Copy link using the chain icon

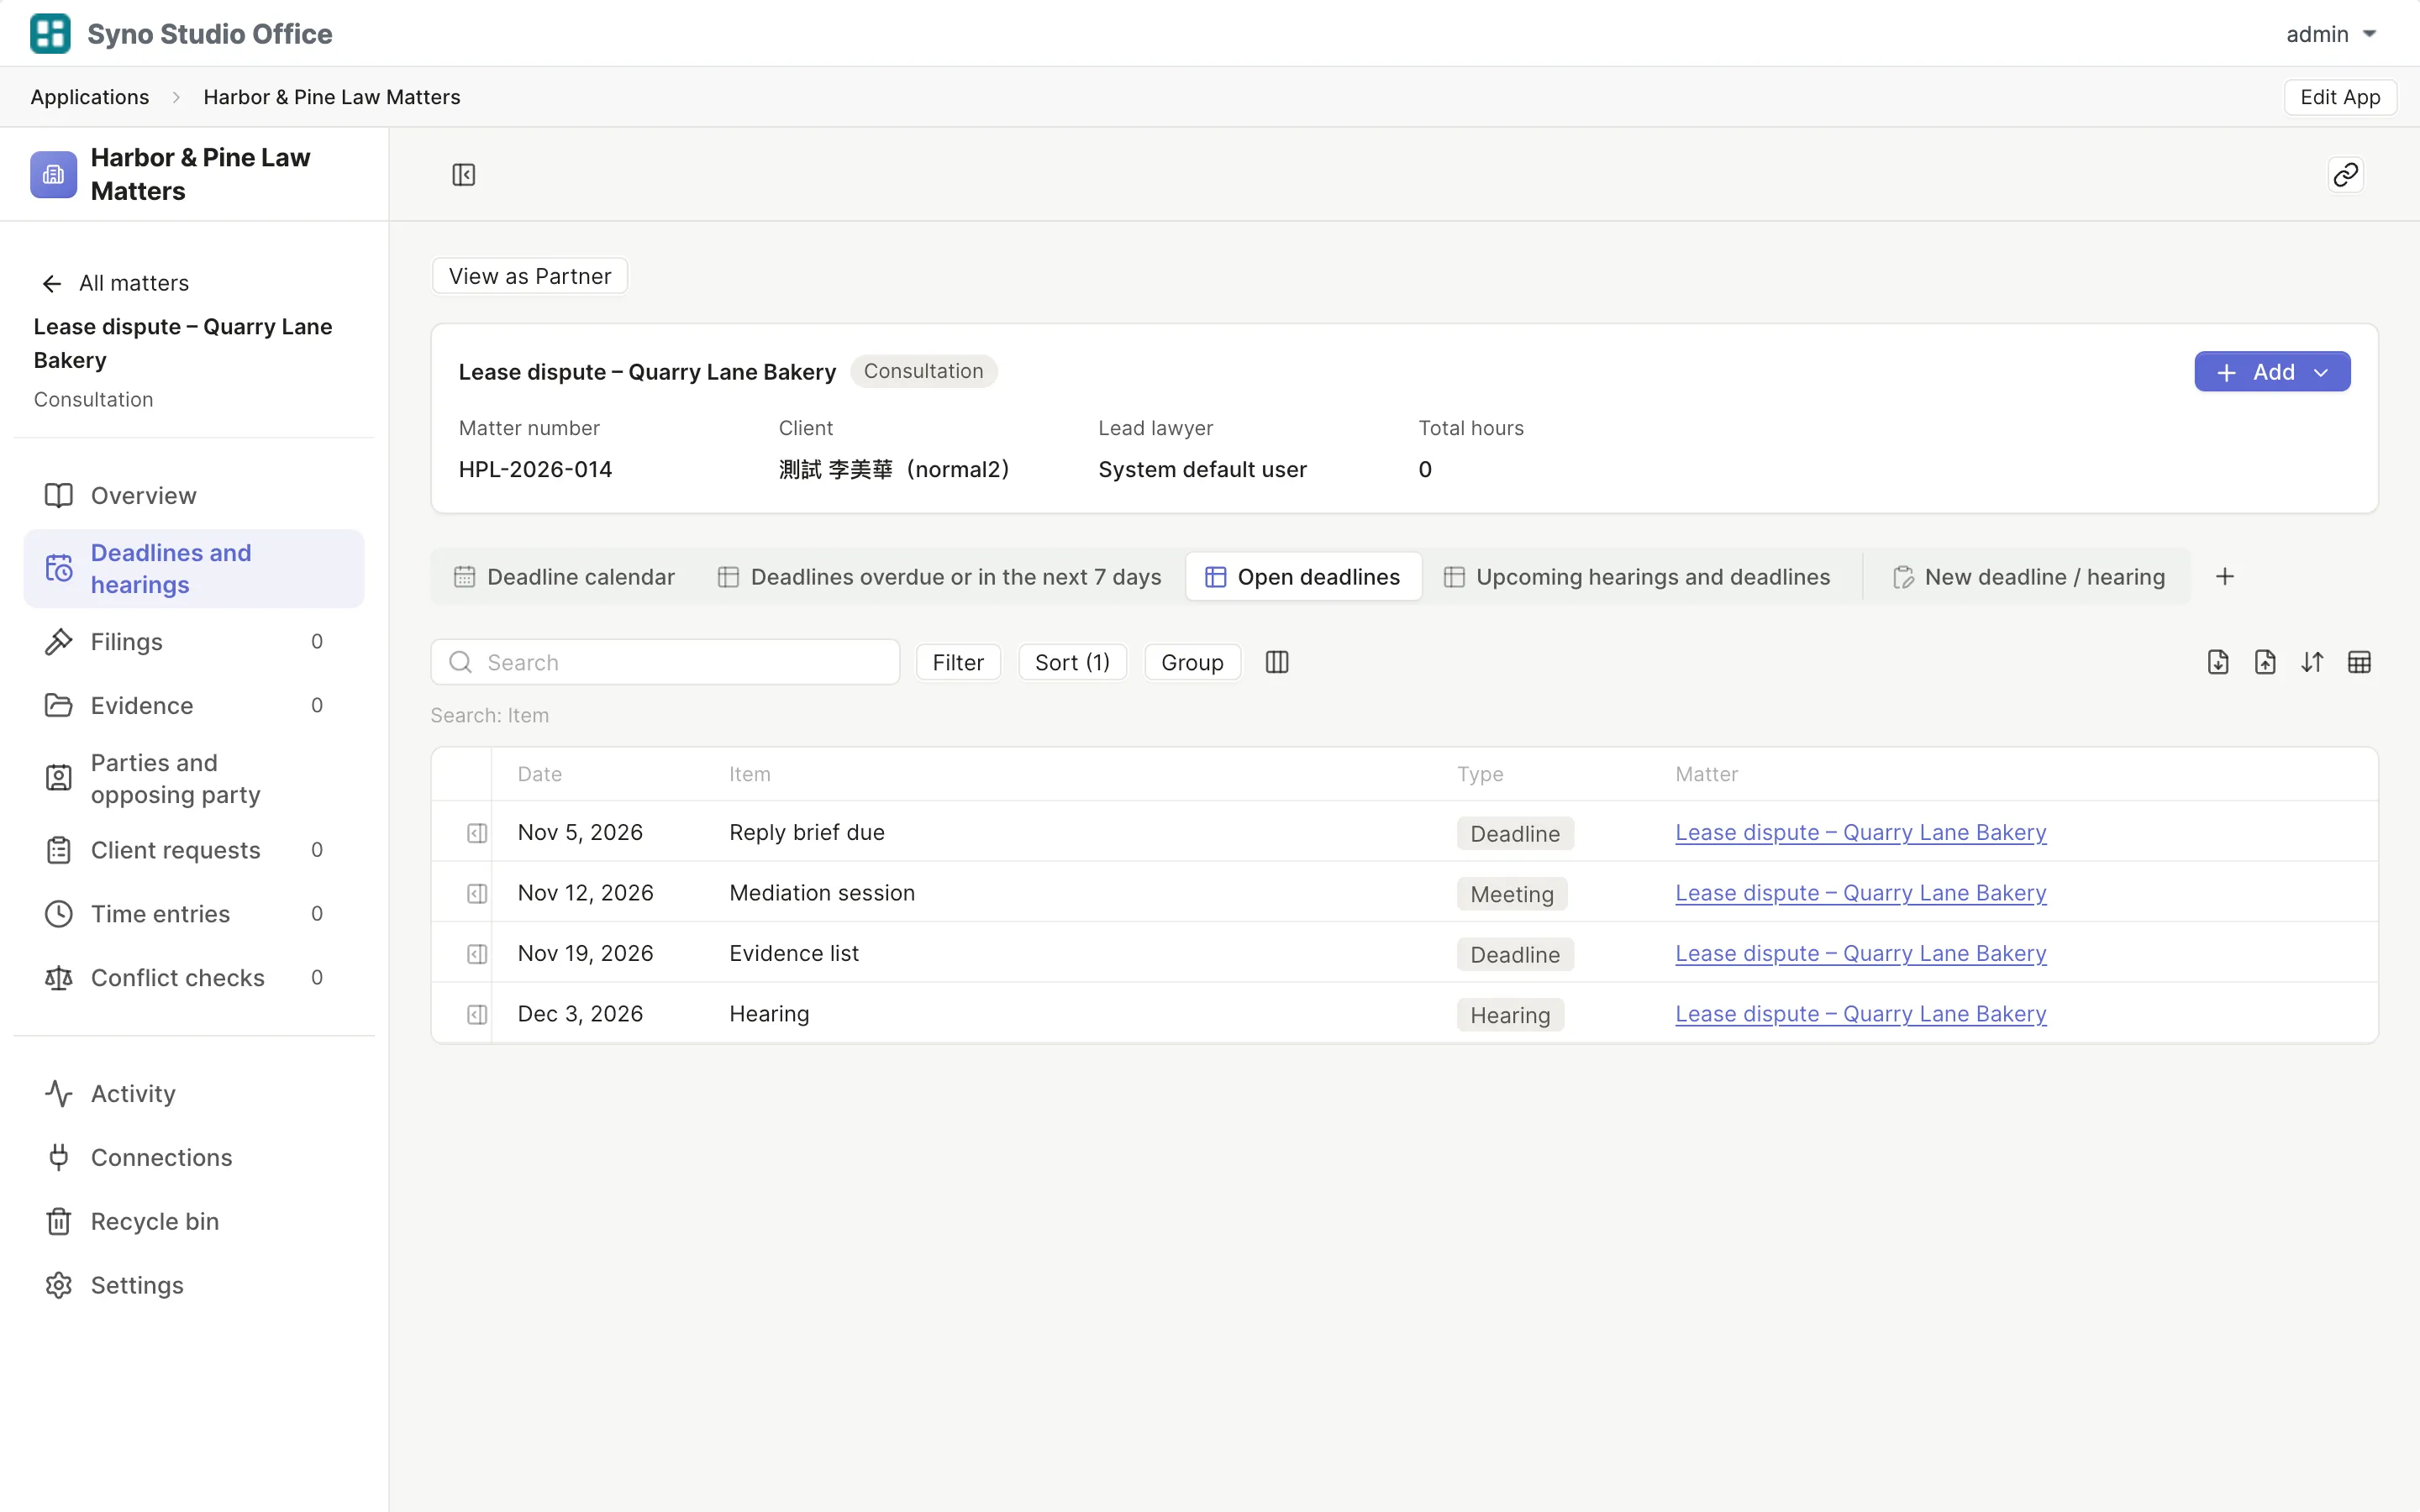2345,175
